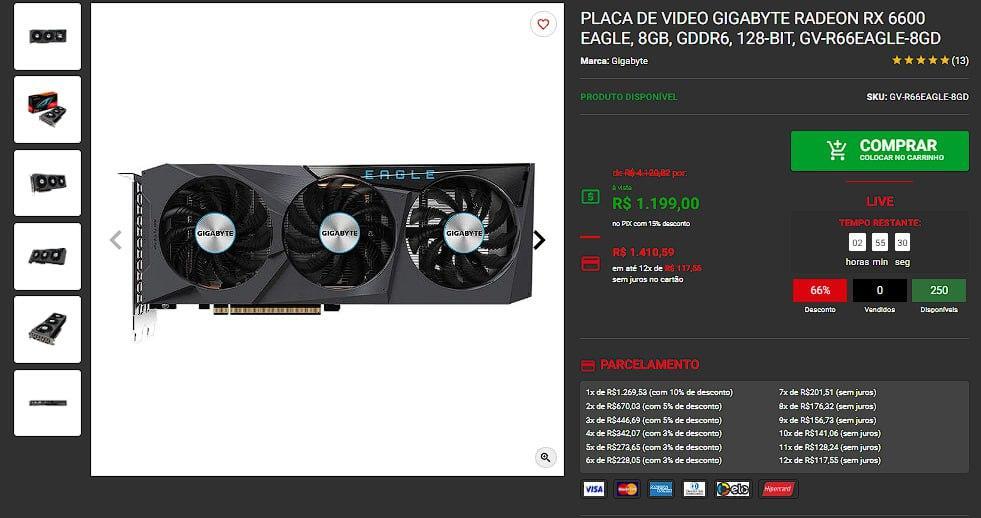Click the Gigabyte brand link
Image resolution: width=981 pixels, height=518 pixels.
pos(629,61)
